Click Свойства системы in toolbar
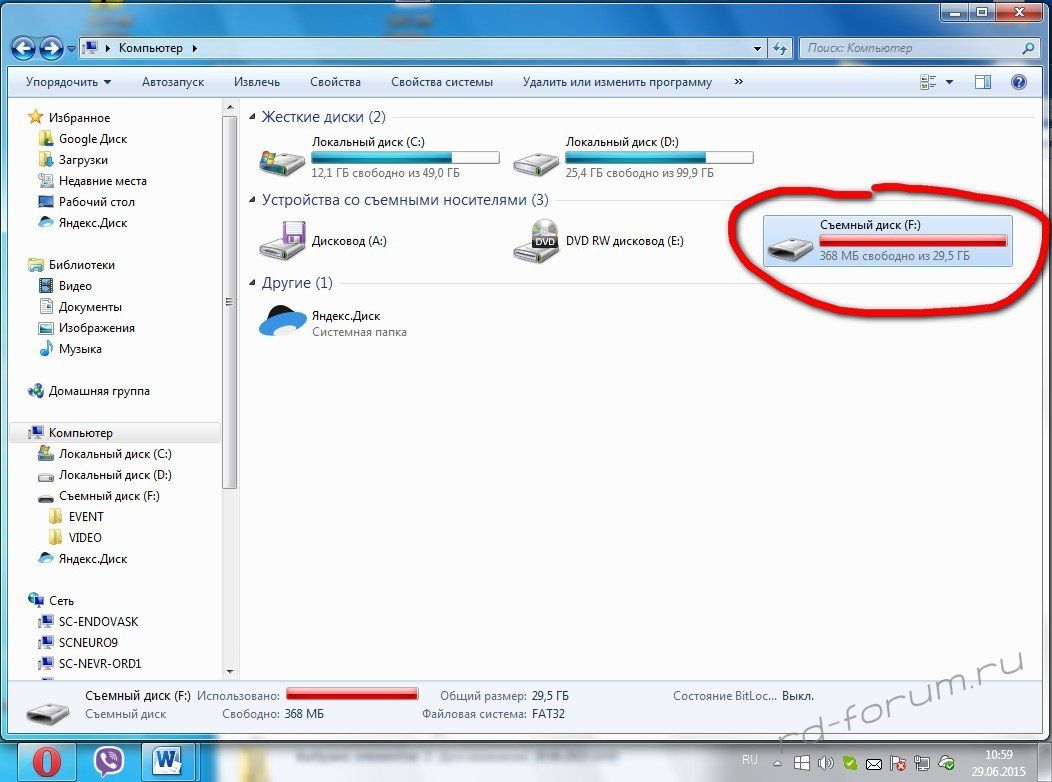 (441, 82)
